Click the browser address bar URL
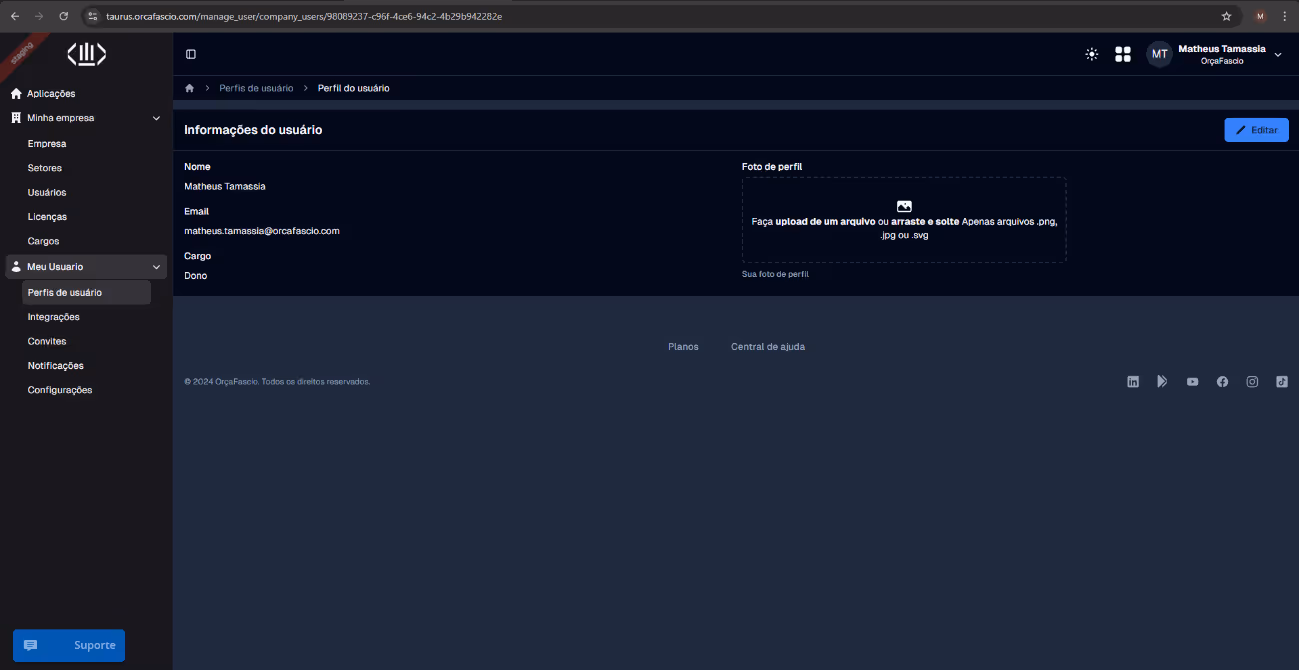1299x670 pixels. tap(304, 16)
